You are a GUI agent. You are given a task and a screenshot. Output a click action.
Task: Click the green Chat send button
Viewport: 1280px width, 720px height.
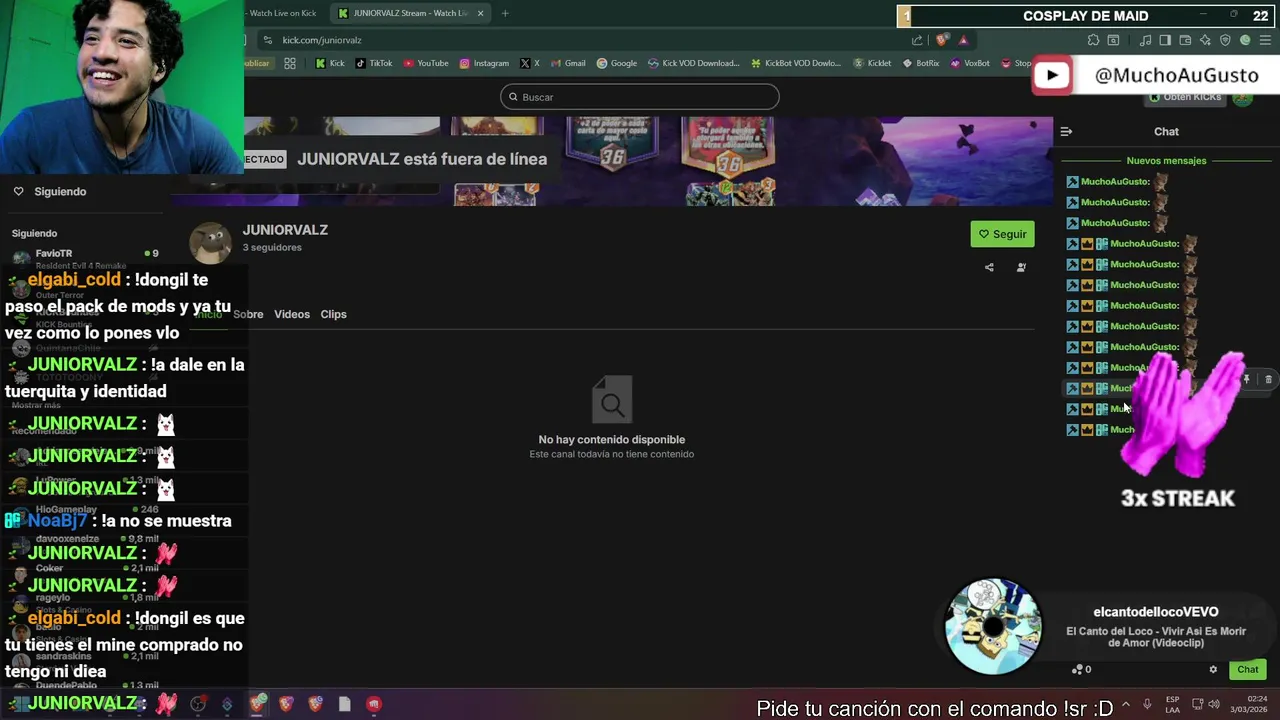click(x=1248, y=669)
